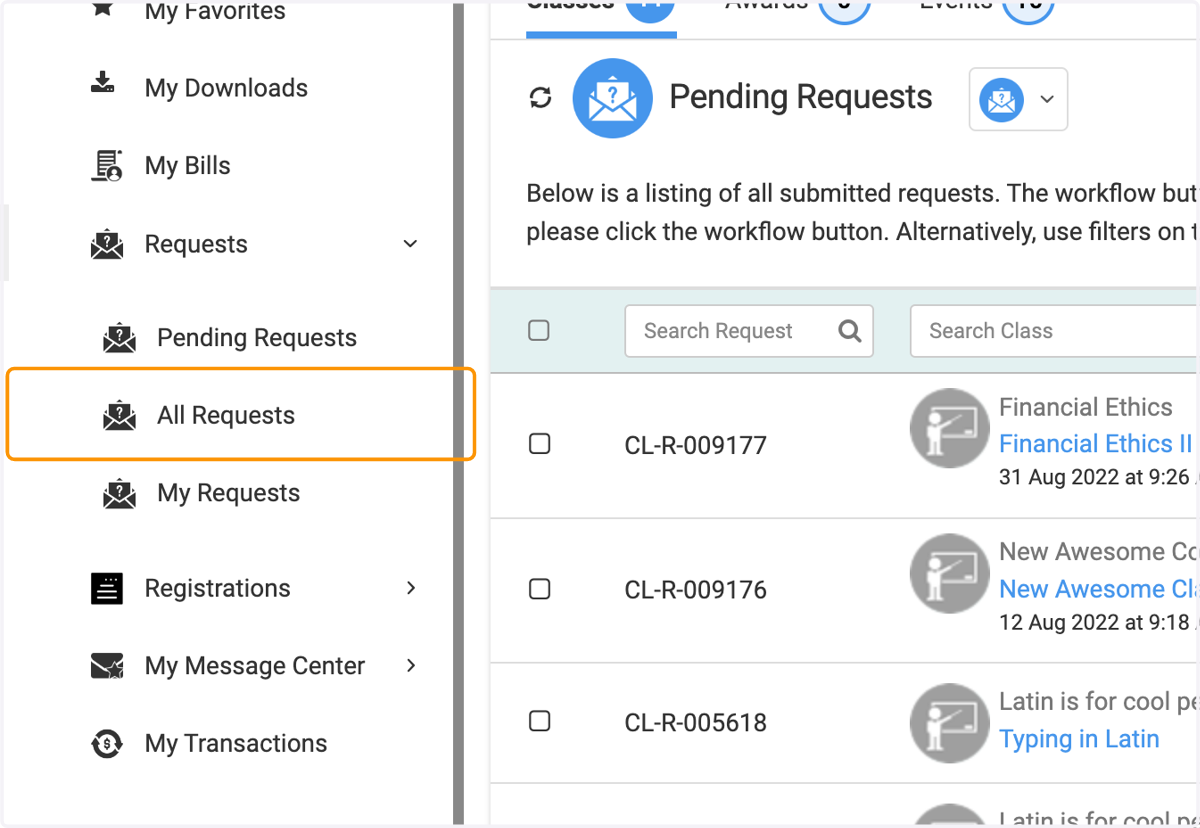Click the sidebar vertical scrollbar
The image size is (1200, 828).
(458, 414)
